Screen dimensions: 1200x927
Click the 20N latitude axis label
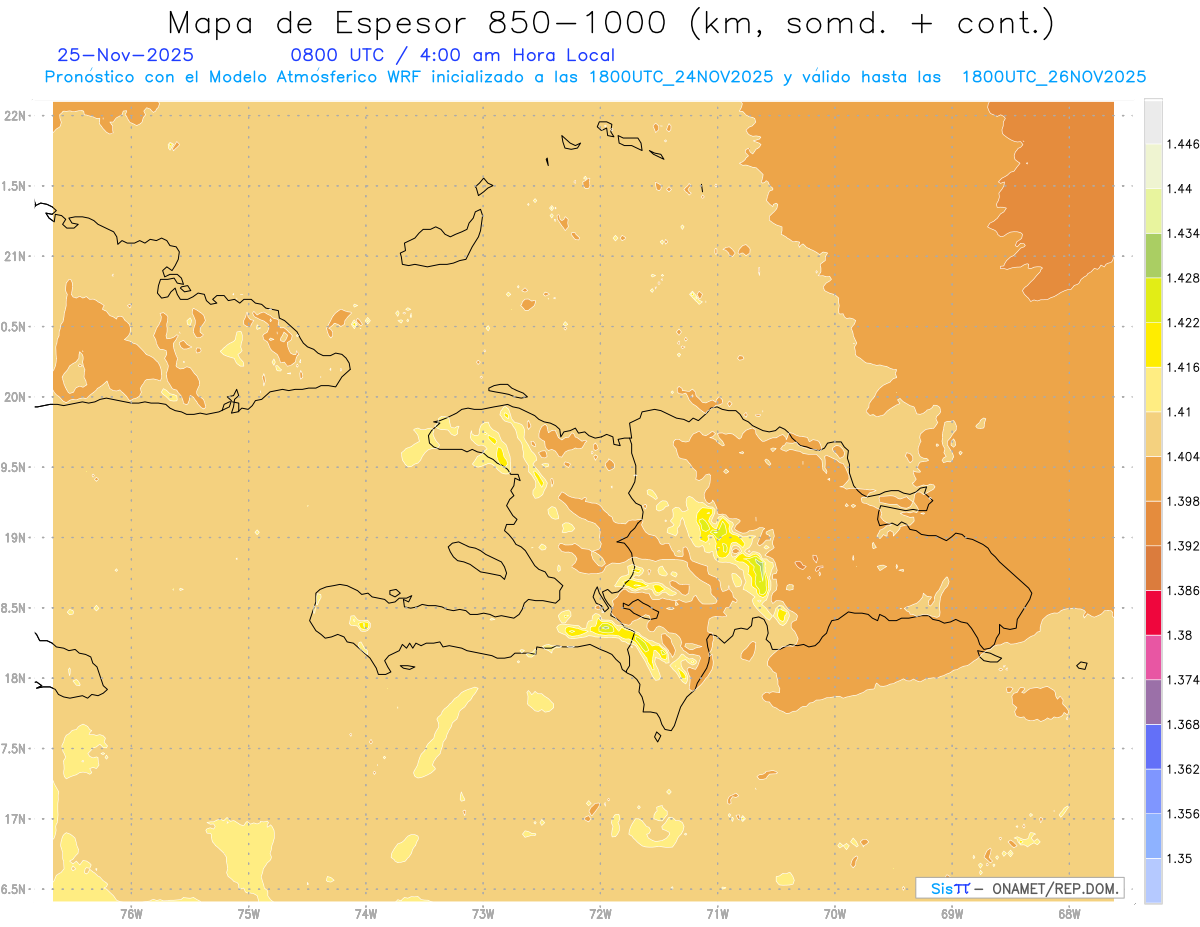pyautogui.click(x=17, y=397)
